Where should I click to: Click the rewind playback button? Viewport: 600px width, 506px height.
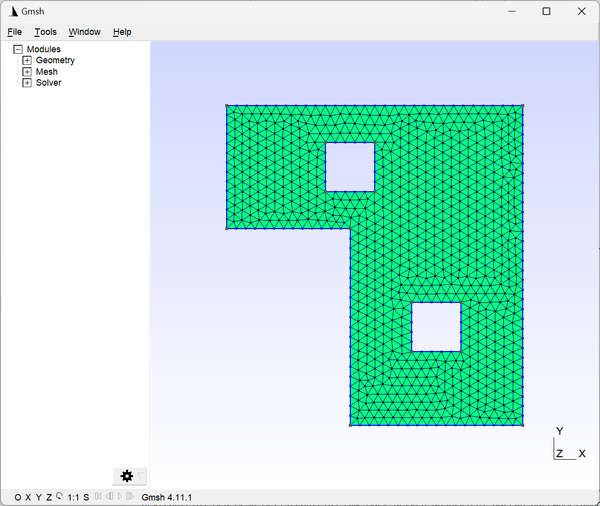pyautogui.click(x=98, y=496)
